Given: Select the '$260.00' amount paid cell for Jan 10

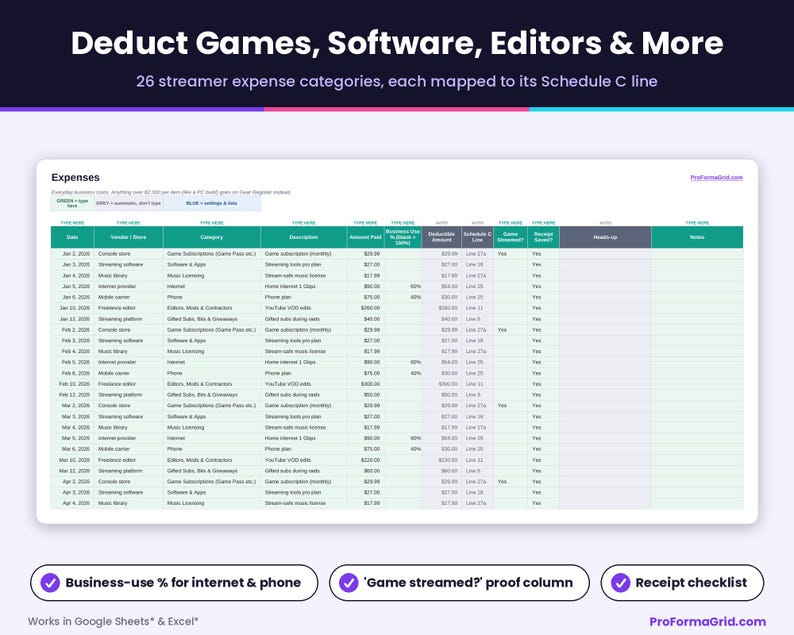Looking at the screenshot, I should pyautogui.click(x=365, y=308).
